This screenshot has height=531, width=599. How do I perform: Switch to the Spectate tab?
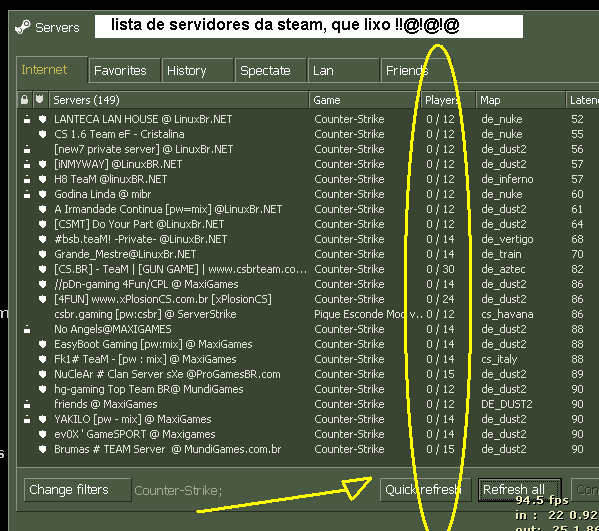270,71
